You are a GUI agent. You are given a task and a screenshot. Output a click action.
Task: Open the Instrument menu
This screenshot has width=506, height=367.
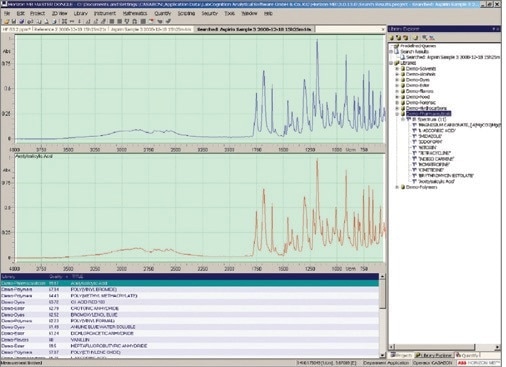coord(105,14)
